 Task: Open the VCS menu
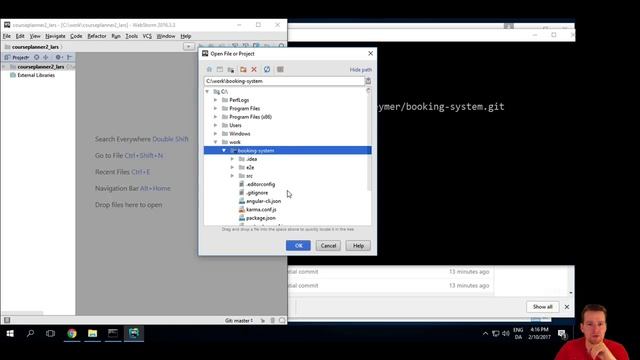[147, 36]
